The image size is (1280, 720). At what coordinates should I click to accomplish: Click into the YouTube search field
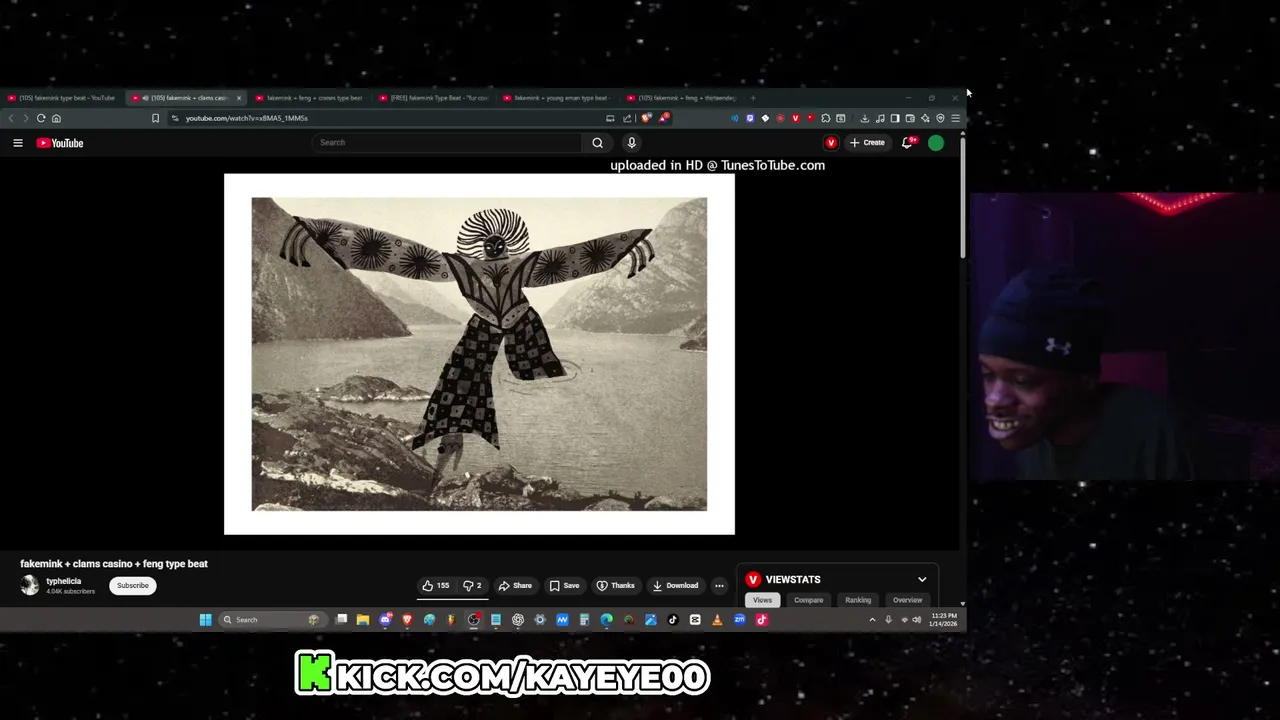click(447, 143)
